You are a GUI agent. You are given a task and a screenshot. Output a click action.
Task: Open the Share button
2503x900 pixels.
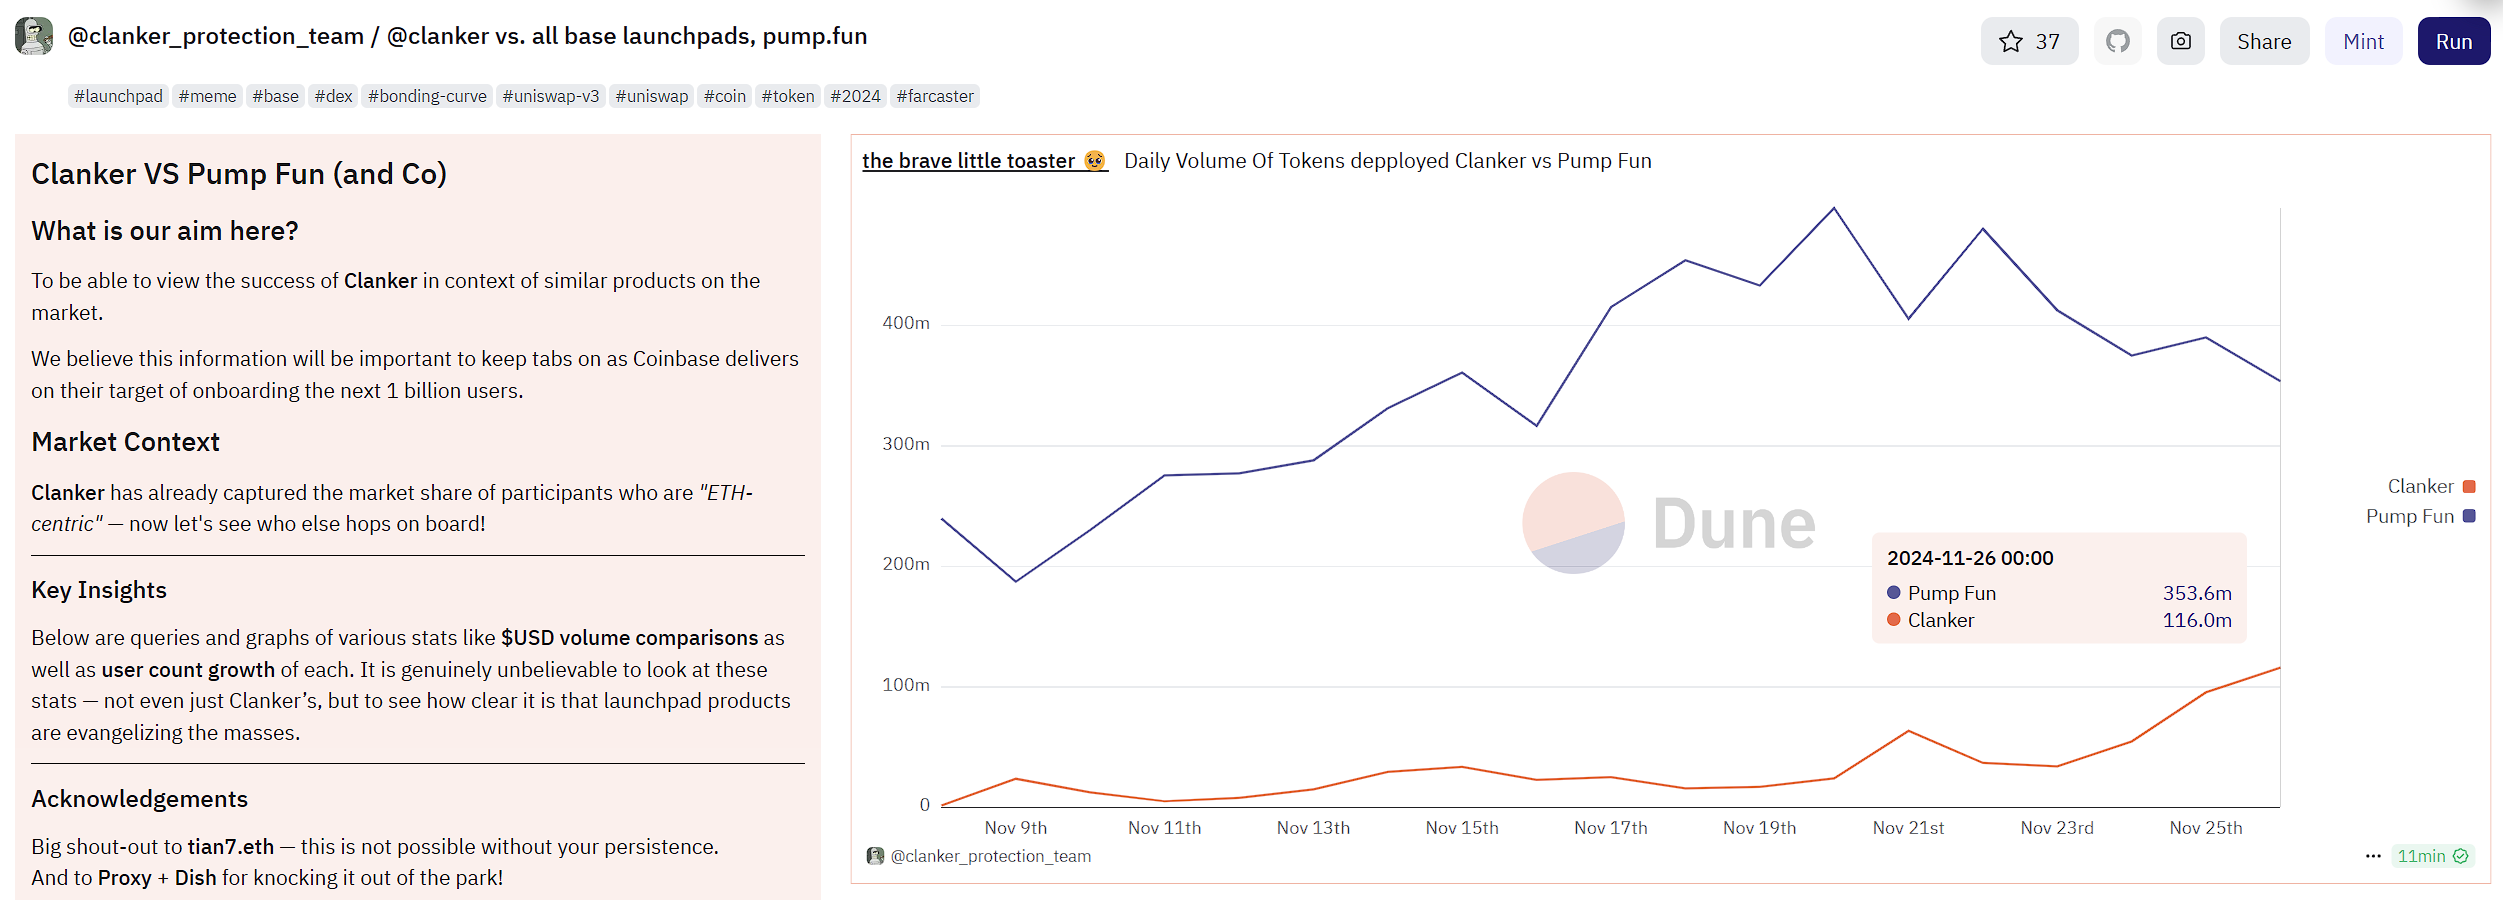[2264, 41]
